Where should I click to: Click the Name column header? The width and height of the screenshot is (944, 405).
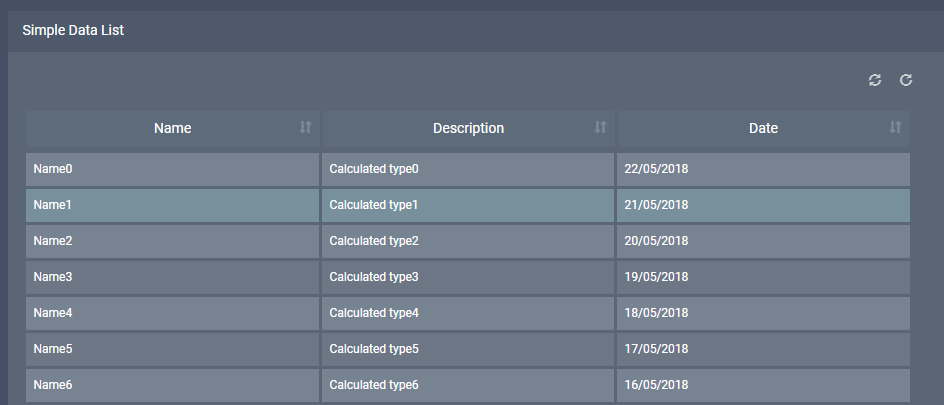click(x=172, y=128)
